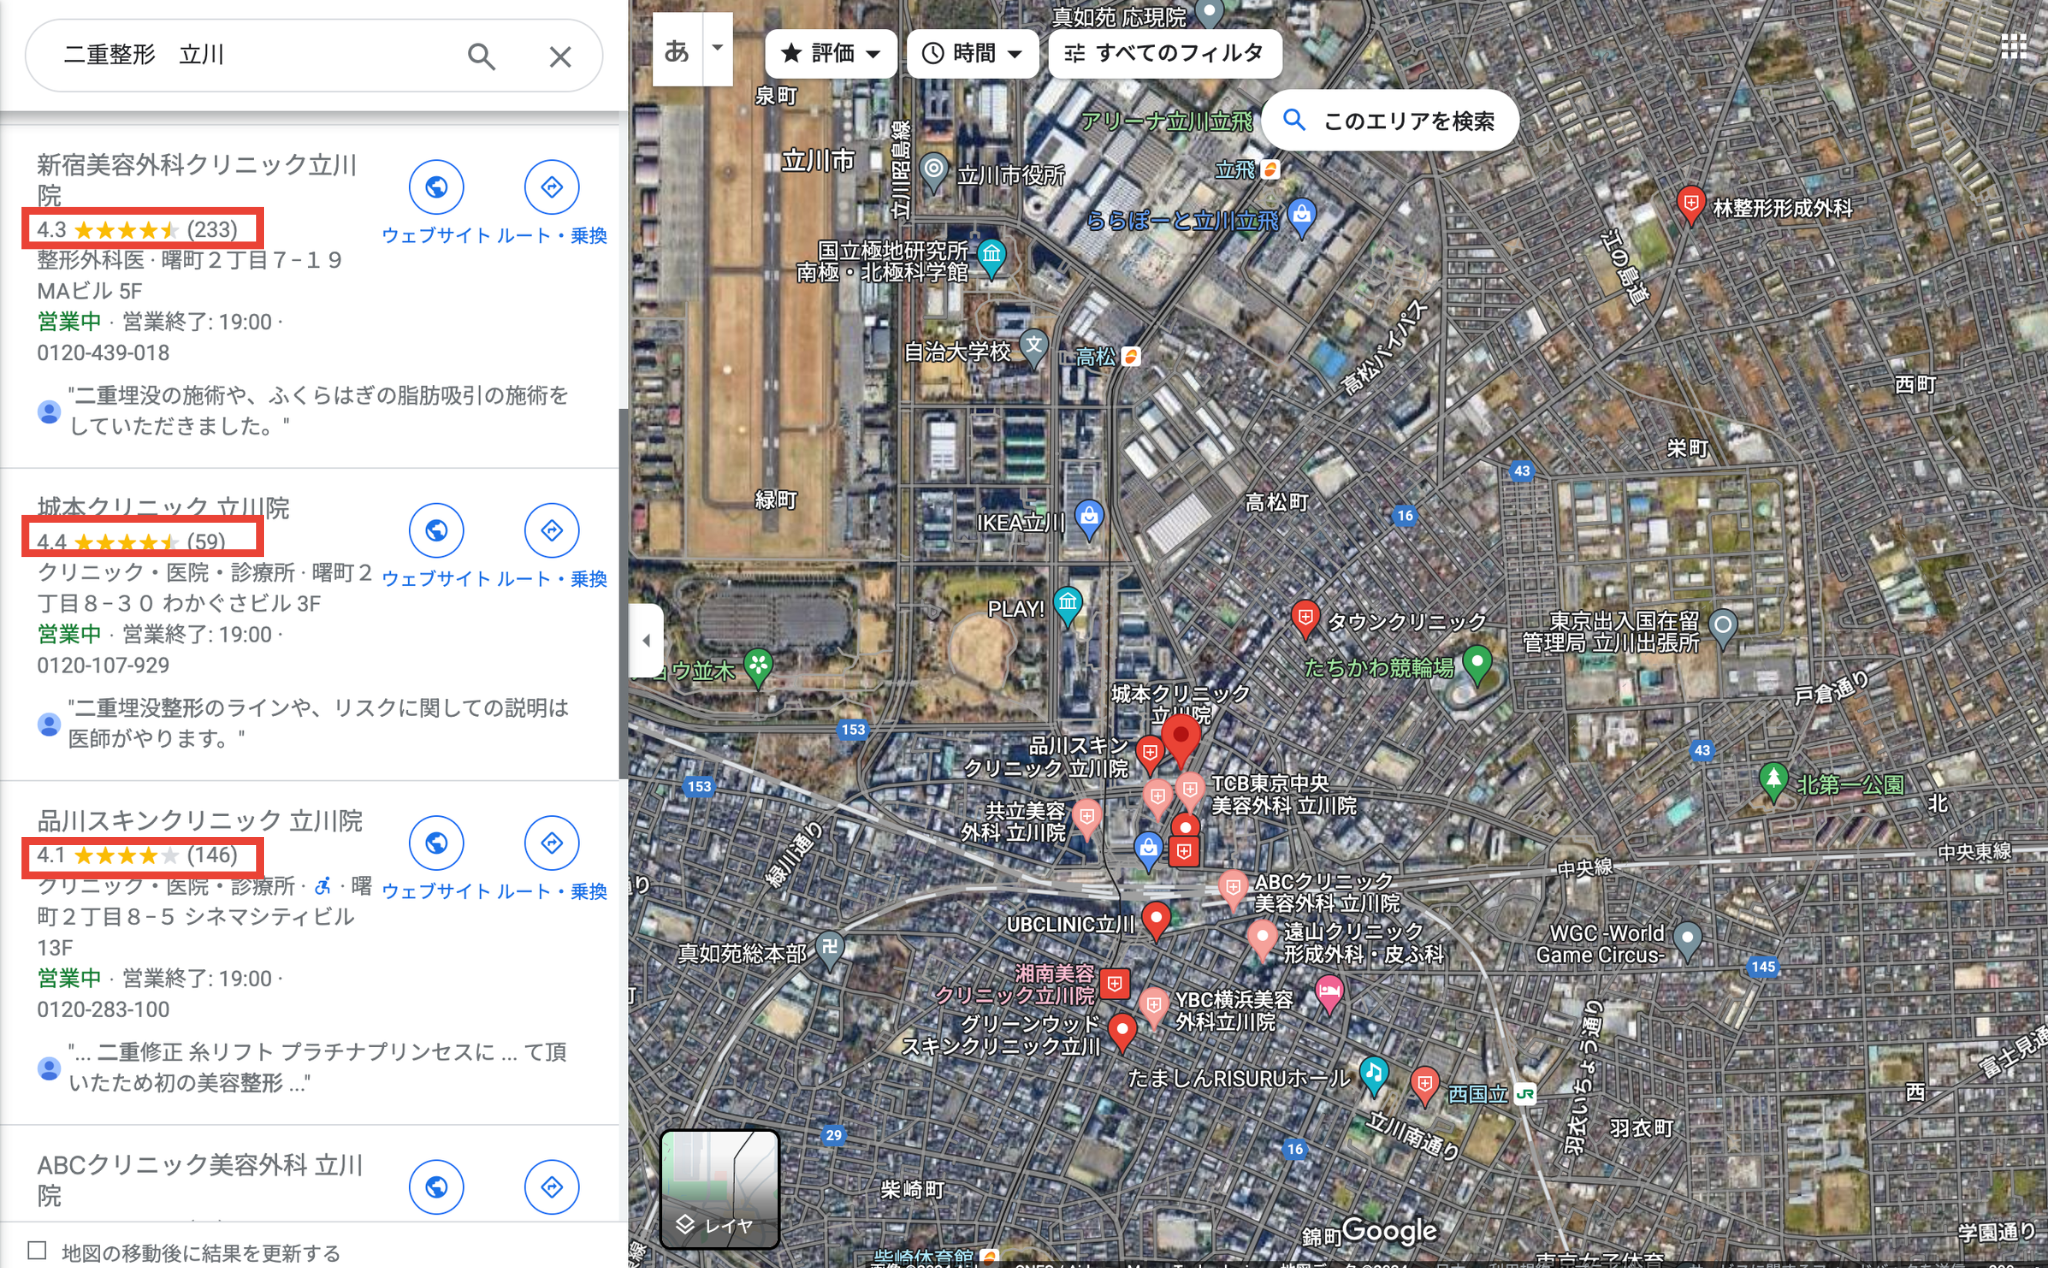The image size is (2048, 1268).
Task: Click 自治大学校 school marker
Action: [x=1033, y=347]
